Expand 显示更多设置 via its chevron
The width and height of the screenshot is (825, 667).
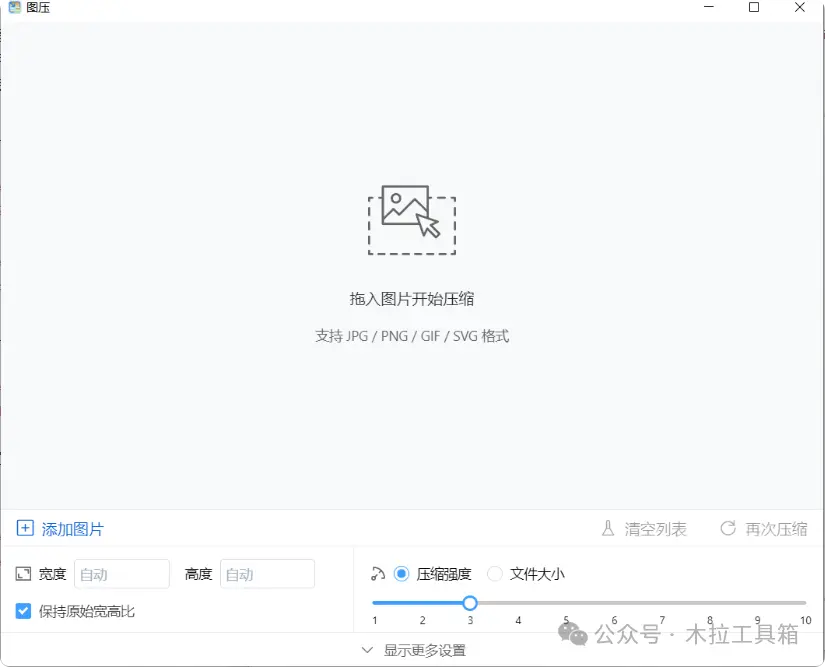368,649
